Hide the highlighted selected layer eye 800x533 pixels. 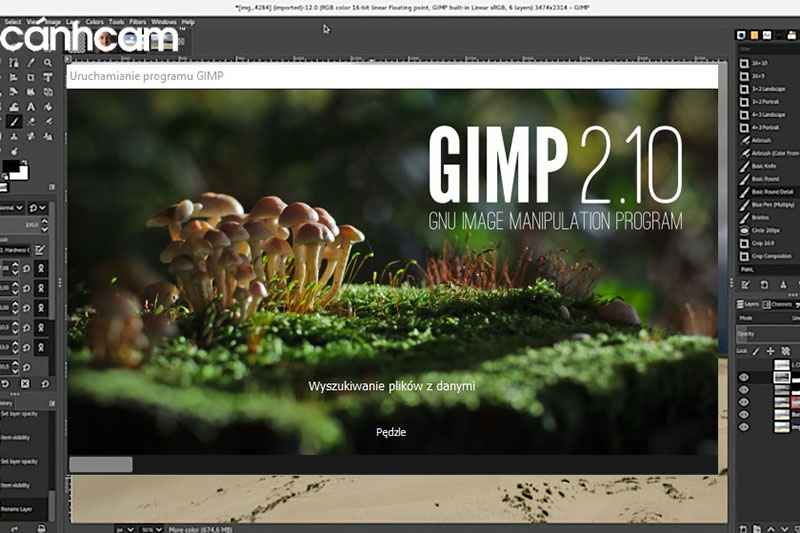[x=744, y=377]
